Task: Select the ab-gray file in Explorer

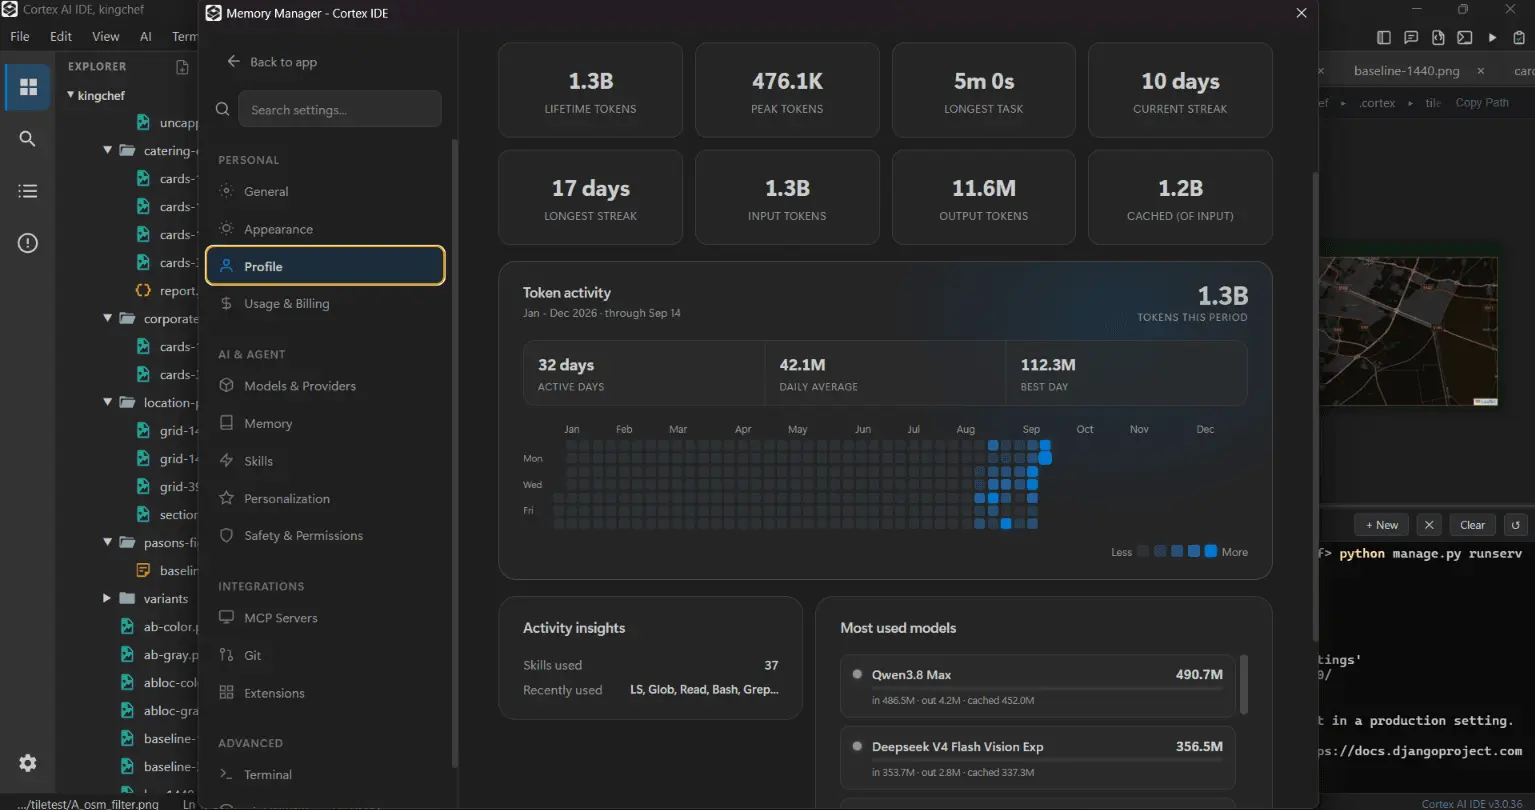Action: [160, 655]
